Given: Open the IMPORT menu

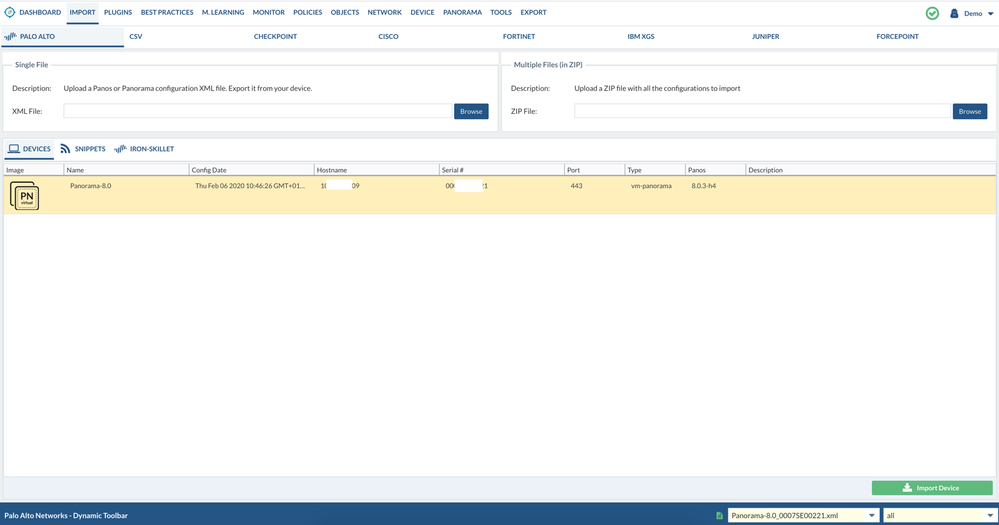Looking at the screenshot, I should click(x=82, y=12).
